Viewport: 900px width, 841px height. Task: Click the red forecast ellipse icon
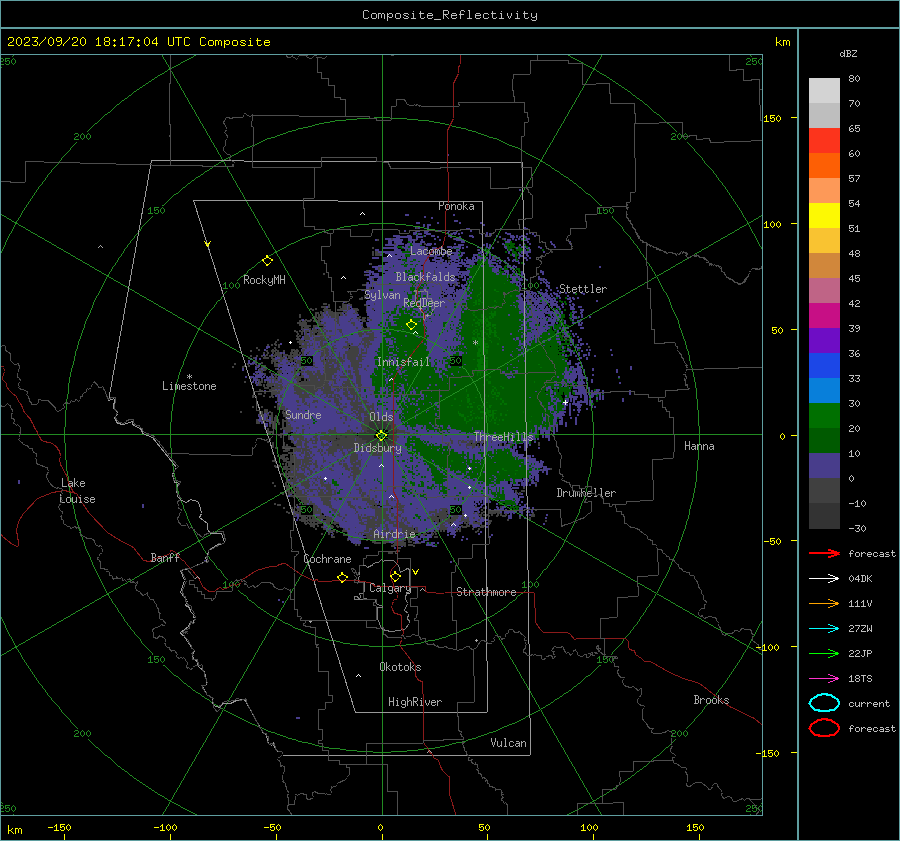pyautogui.click(x=824, y=728)
